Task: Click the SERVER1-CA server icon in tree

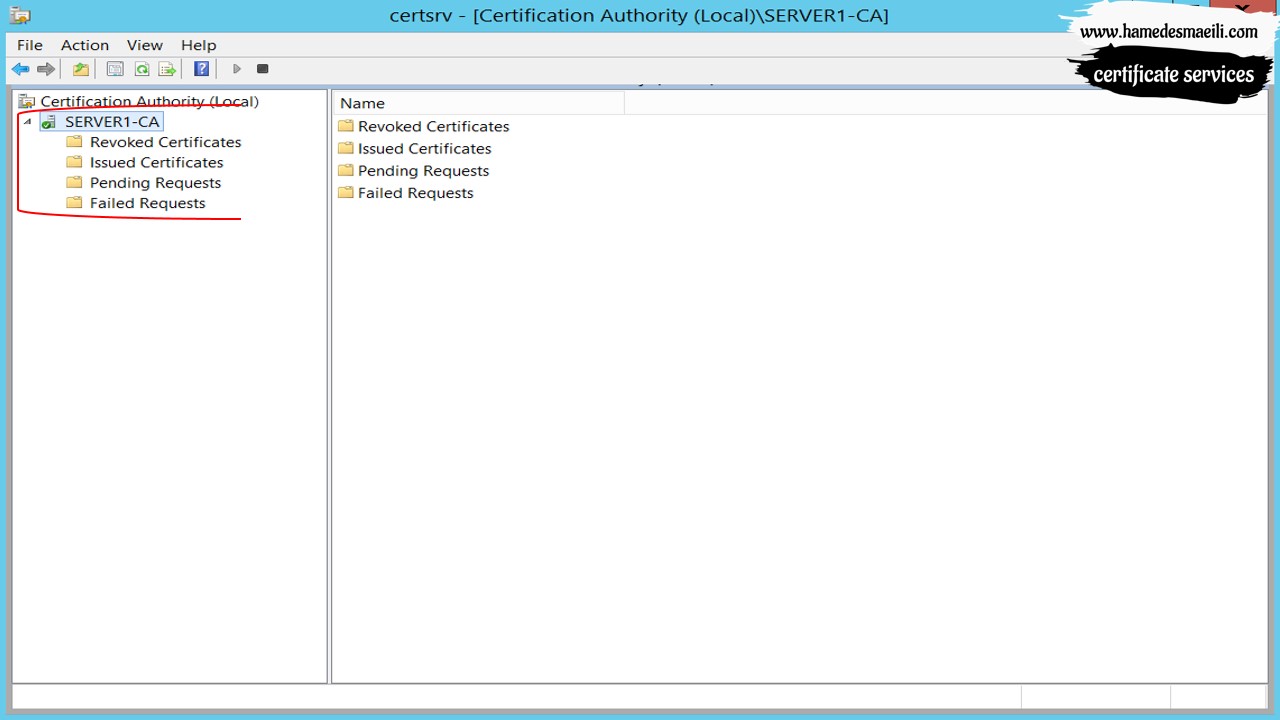Action: 49,122
